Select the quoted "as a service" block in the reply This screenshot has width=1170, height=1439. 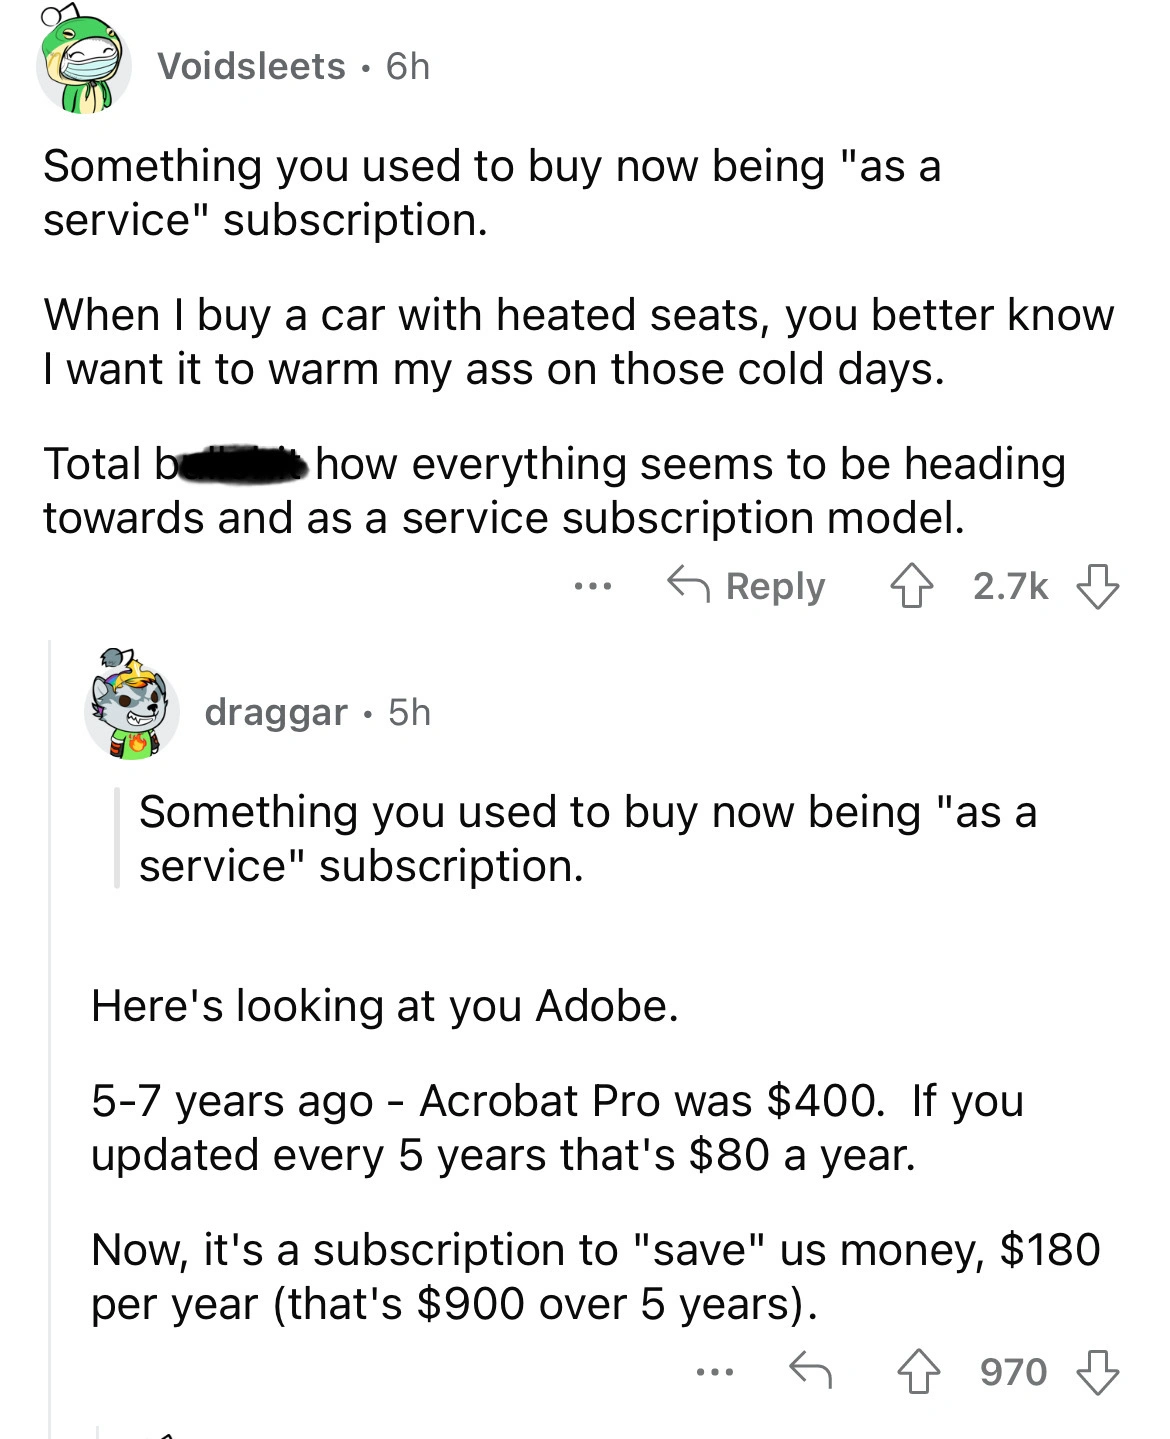coord(587,839)
